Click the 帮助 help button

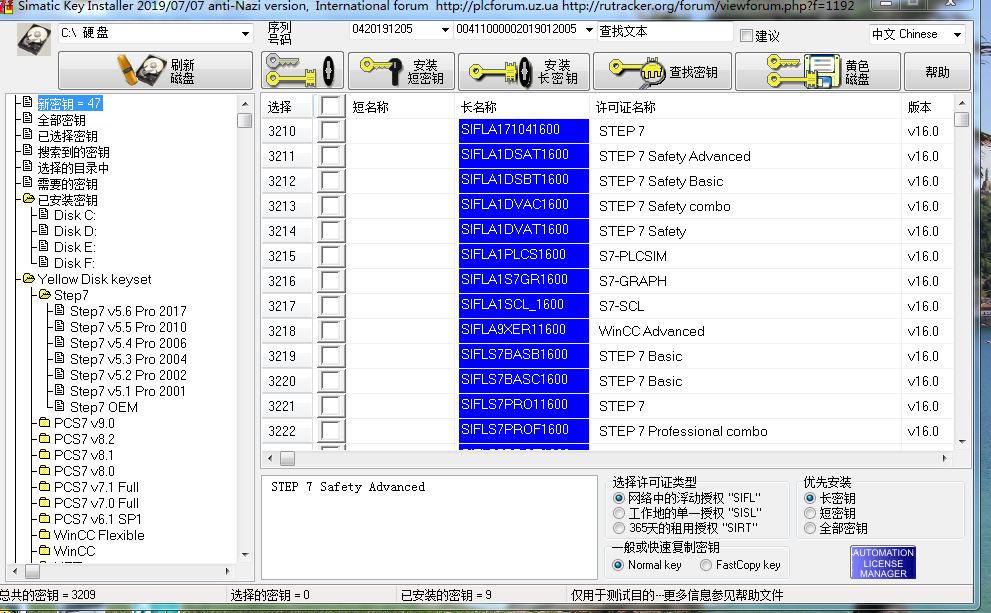coord(937,72)
